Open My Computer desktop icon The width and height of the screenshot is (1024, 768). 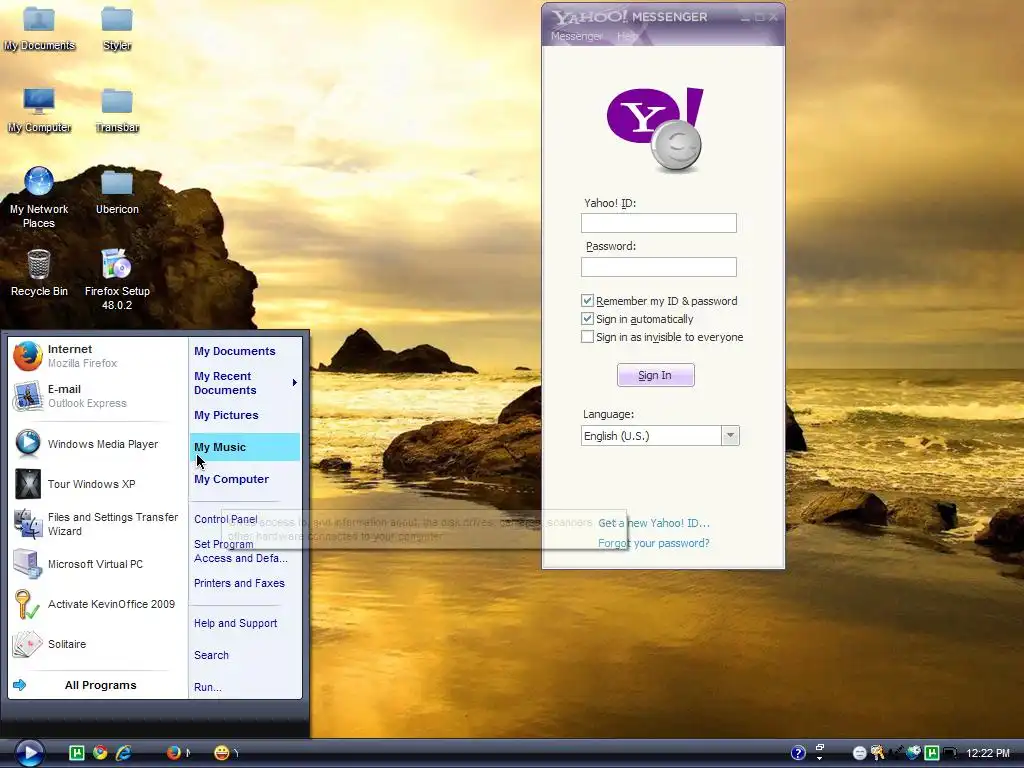(x=39, y=110)
